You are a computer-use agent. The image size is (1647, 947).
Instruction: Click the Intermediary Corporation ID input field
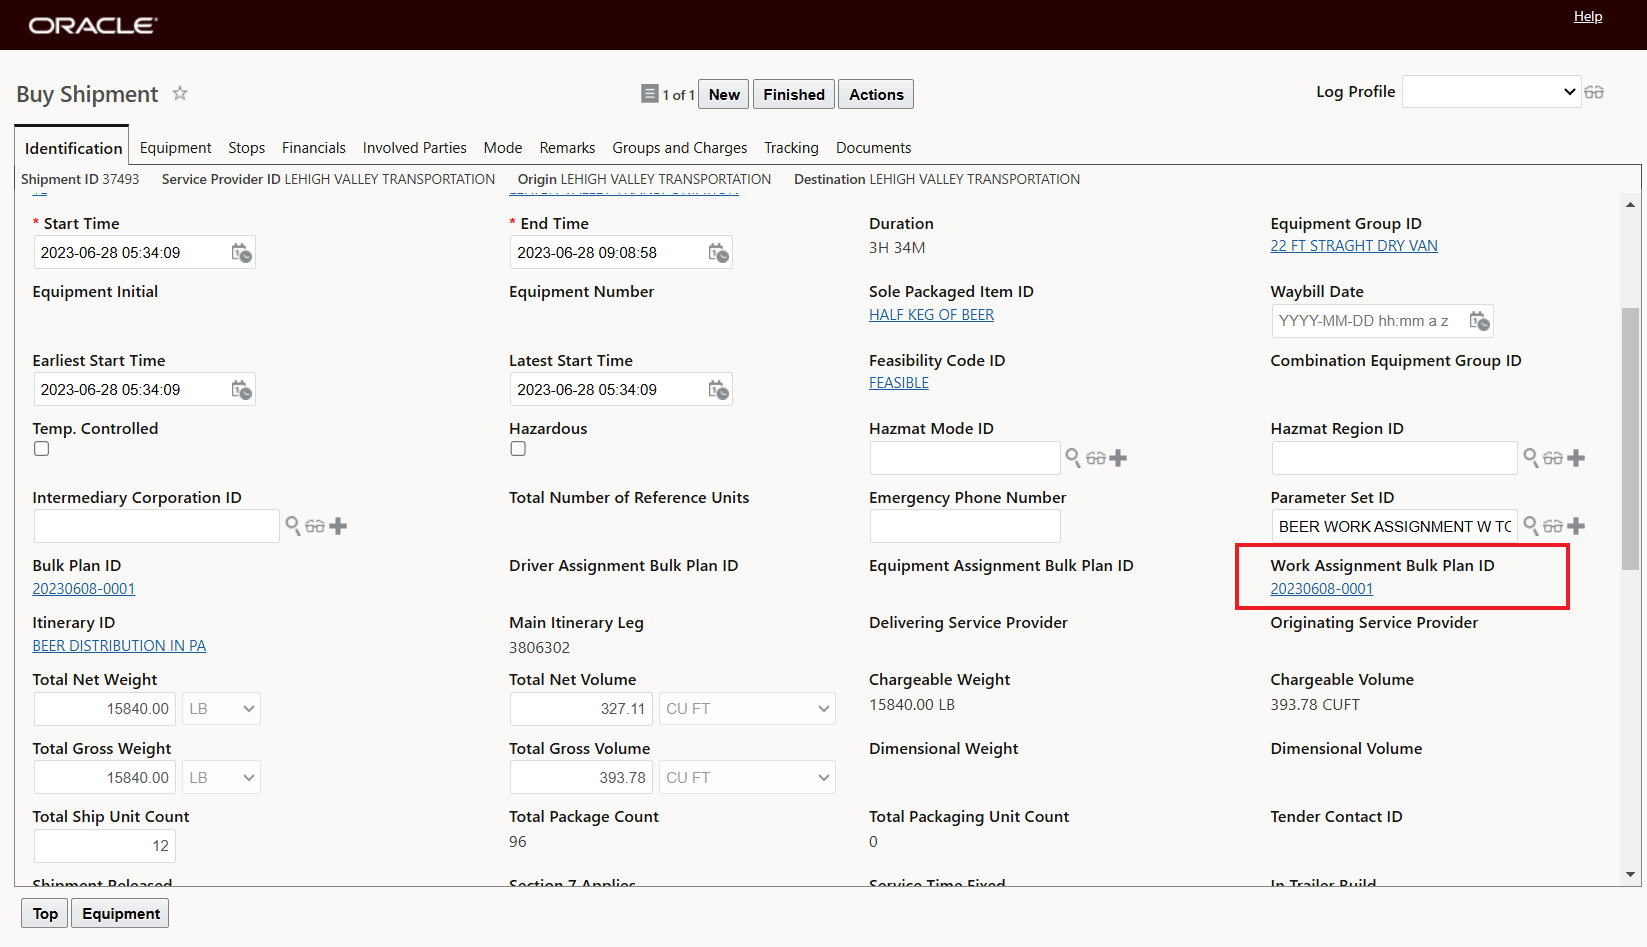tap(157, 526)
